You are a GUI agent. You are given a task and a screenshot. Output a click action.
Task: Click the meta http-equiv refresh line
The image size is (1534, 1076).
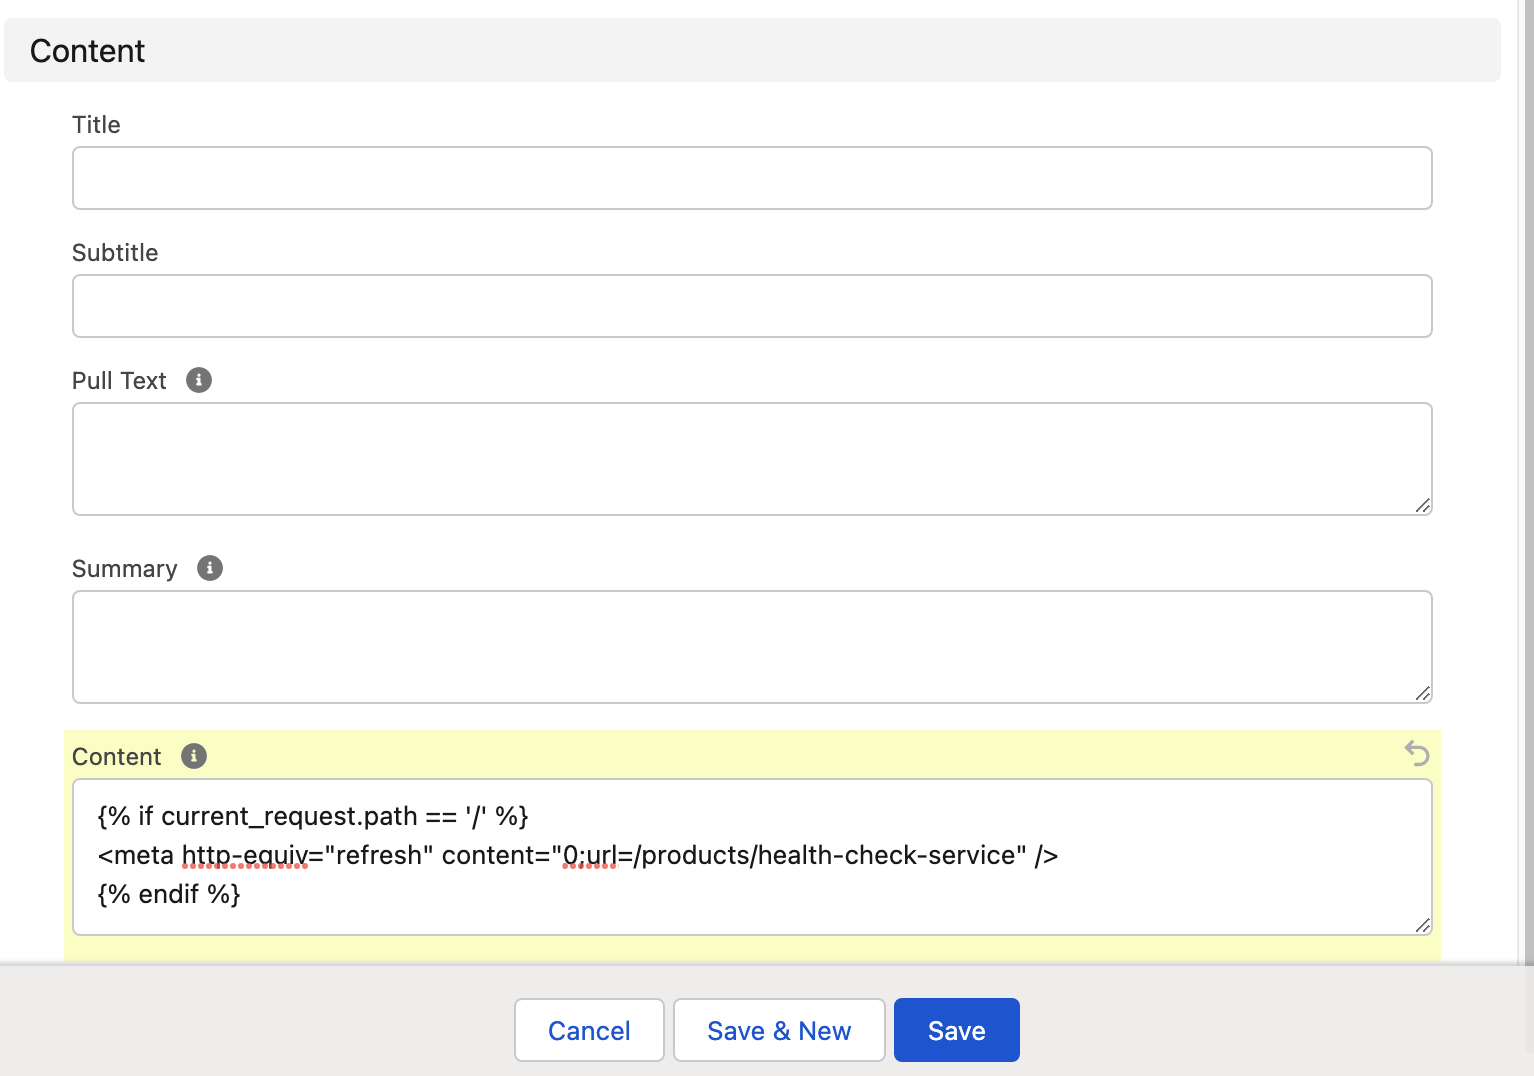tap(578, 855)
